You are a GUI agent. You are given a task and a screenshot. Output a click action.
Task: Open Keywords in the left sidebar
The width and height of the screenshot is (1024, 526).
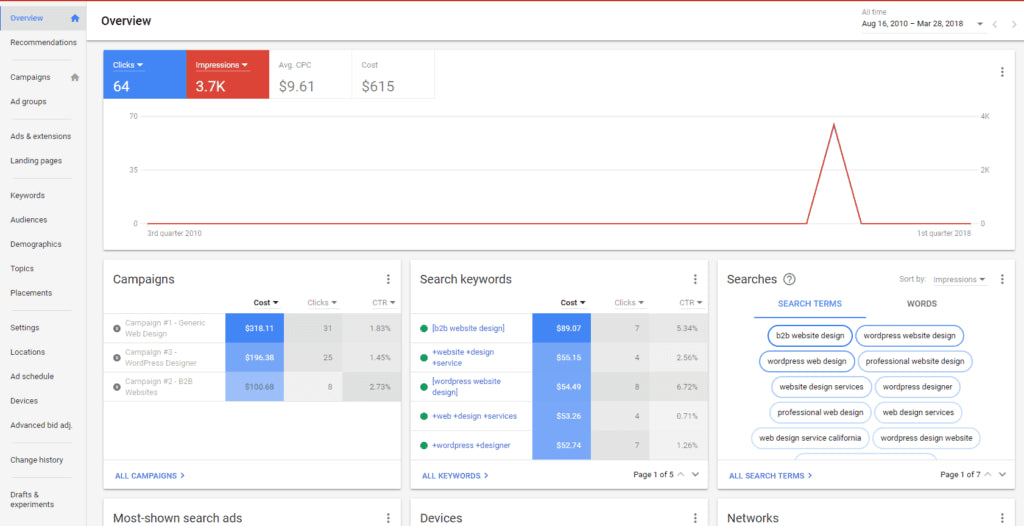pyautogui.click(x=27, y=195)
